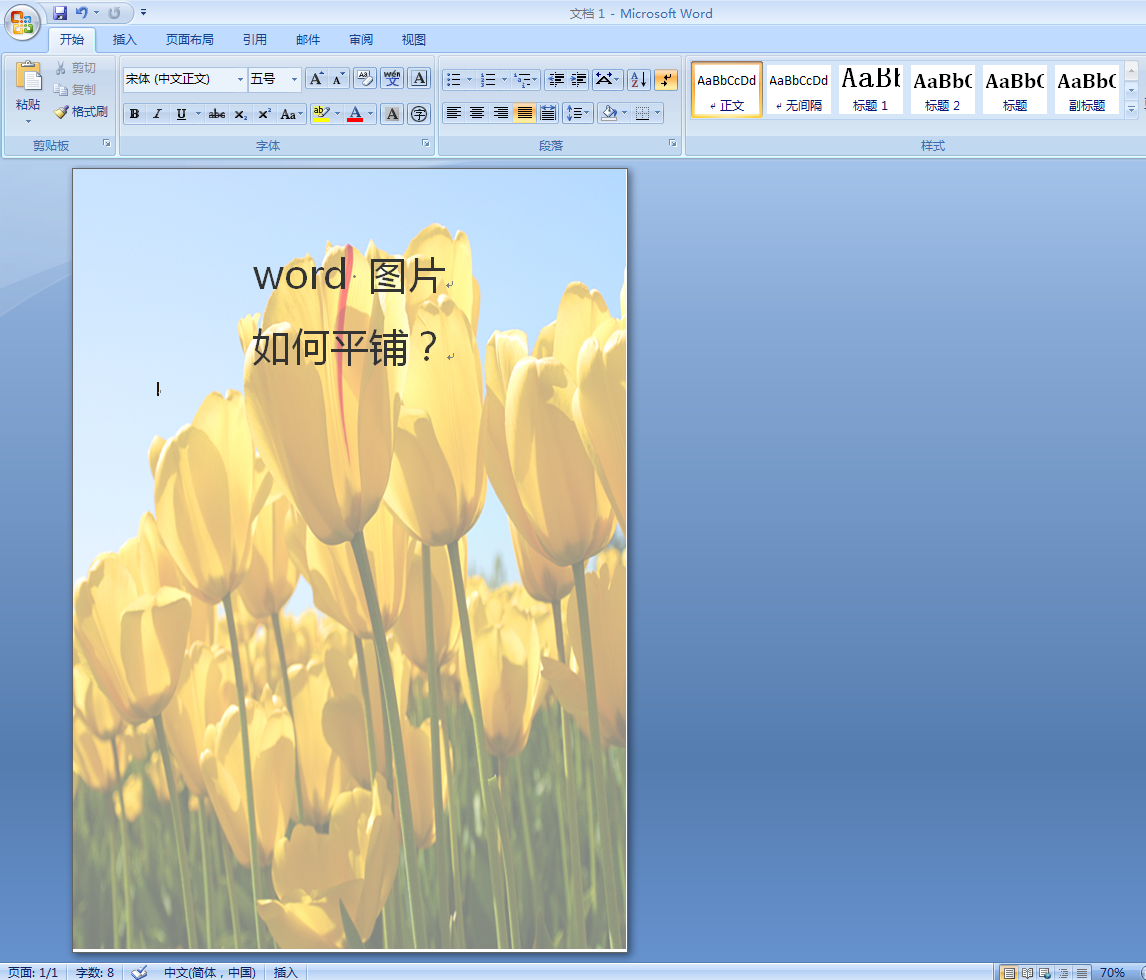Switch to the 插入 ribbon tab

tap(125, 40)
